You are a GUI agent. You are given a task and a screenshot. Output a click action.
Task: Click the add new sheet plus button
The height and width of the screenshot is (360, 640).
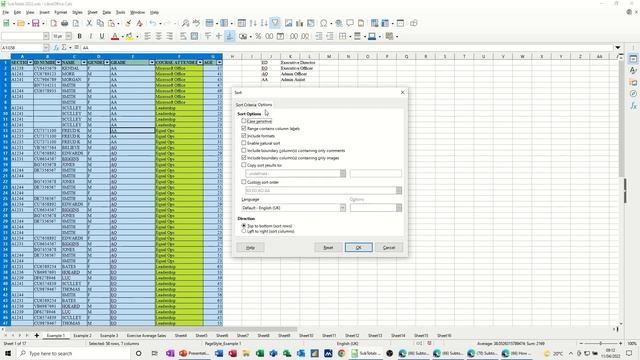pyautogui.click(x=36, y=336)
